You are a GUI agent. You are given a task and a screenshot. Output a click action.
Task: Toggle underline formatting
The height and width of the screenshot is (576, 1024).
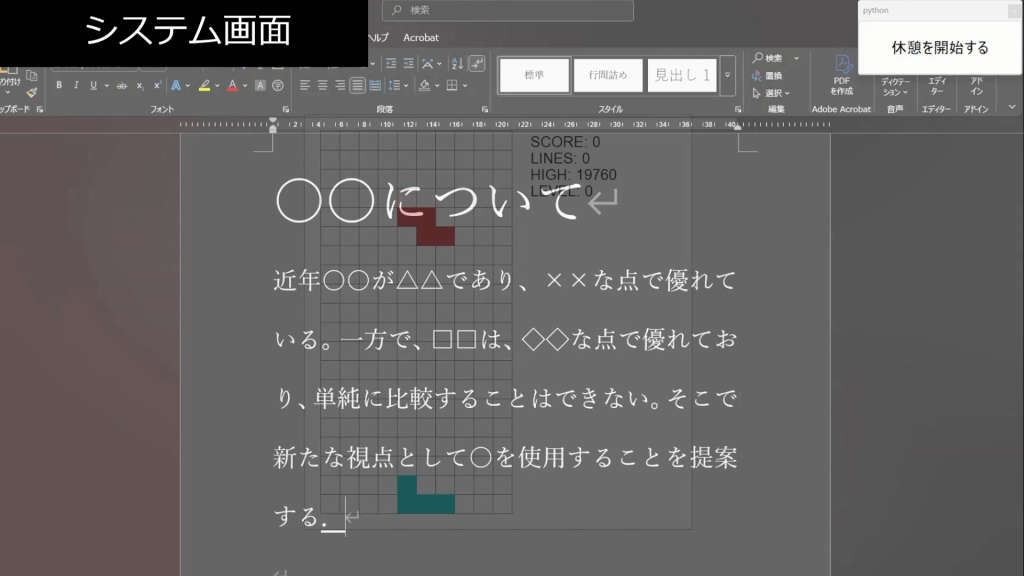[92, 84]
